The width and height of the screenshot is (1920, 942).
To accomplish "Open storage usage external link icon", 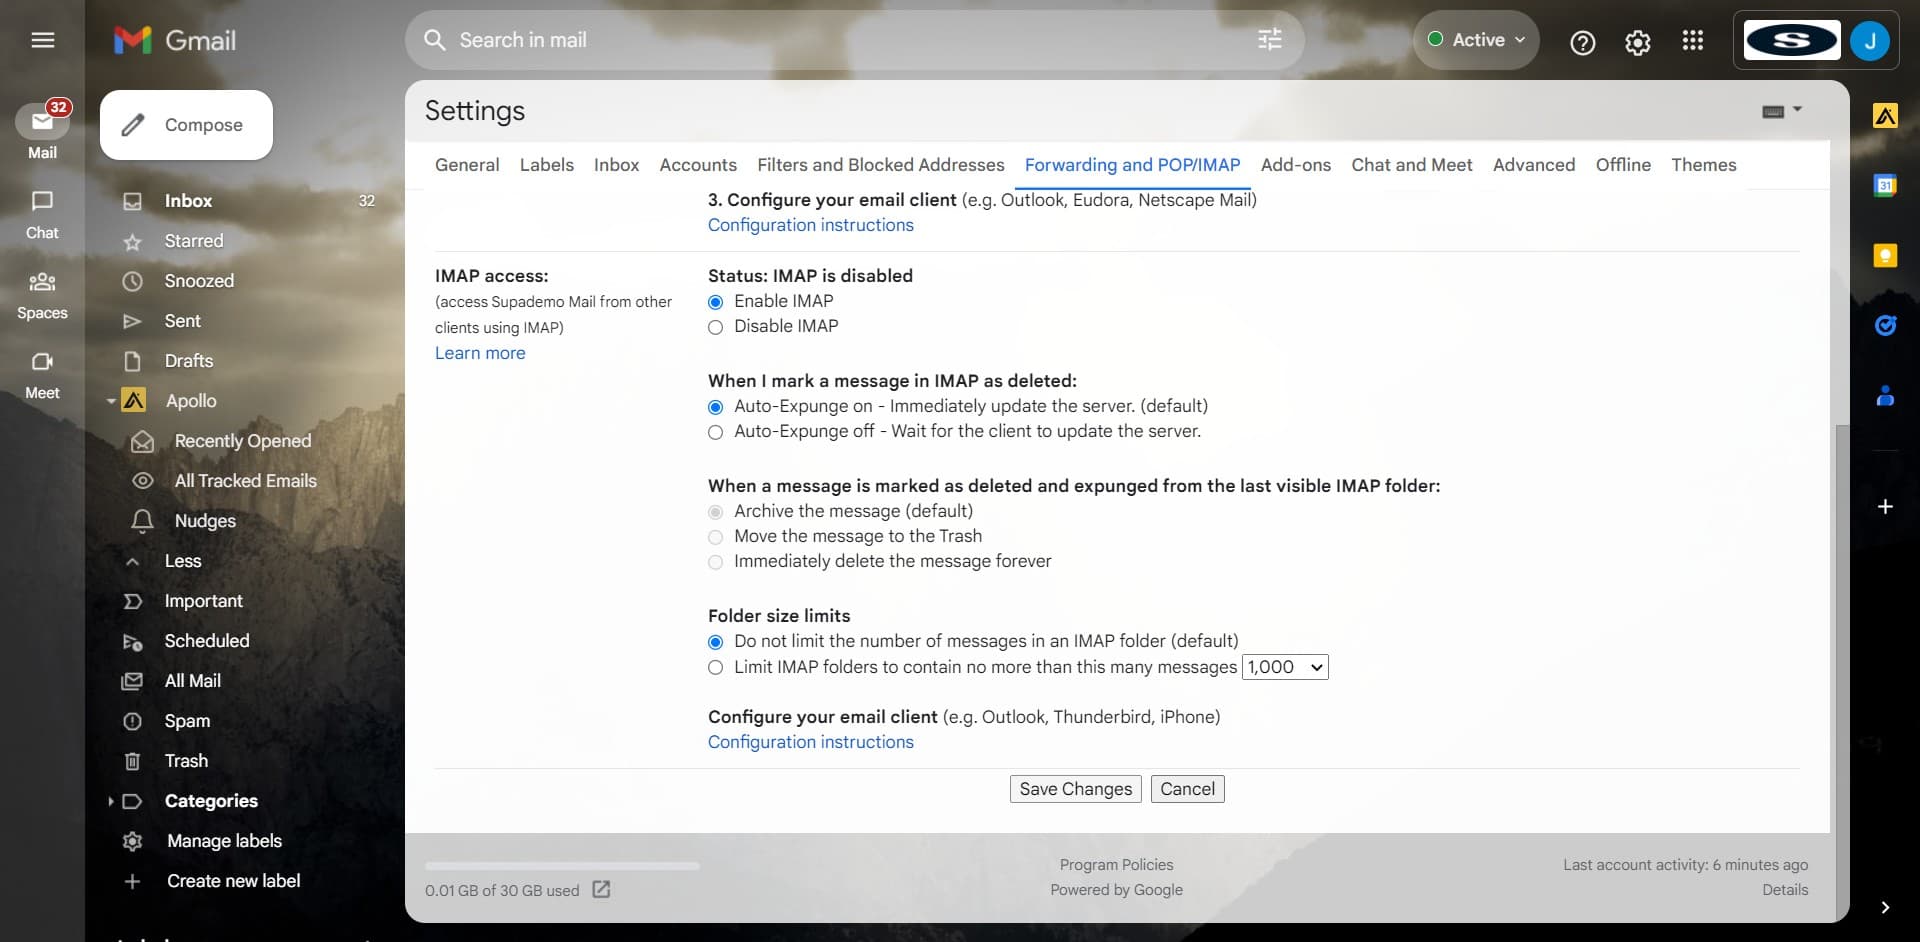I will point(601,889).
